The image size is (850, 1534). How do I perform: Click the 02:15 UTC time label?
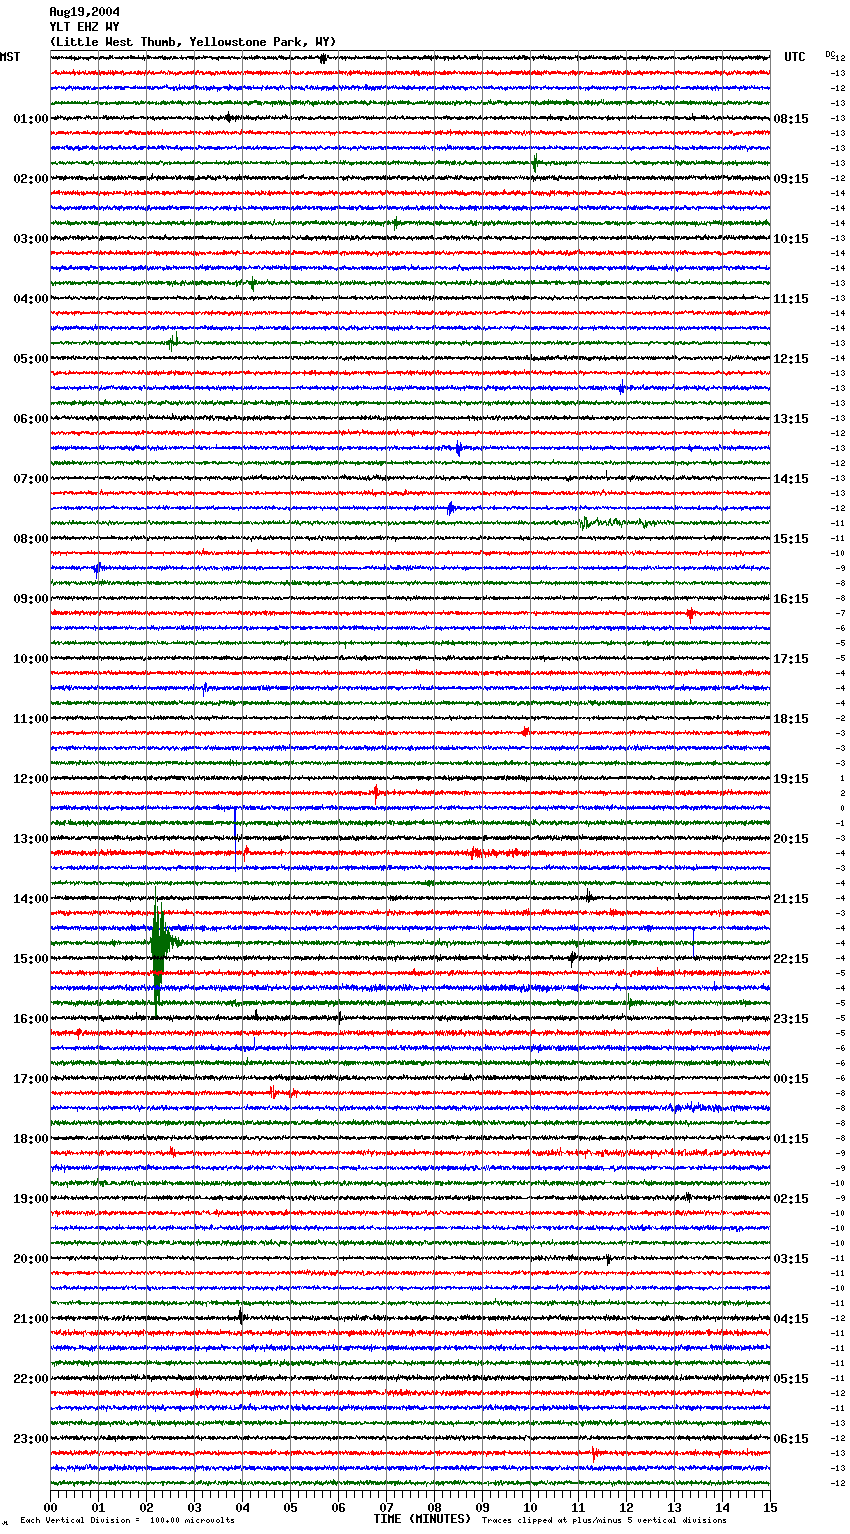pos(791,1199)
